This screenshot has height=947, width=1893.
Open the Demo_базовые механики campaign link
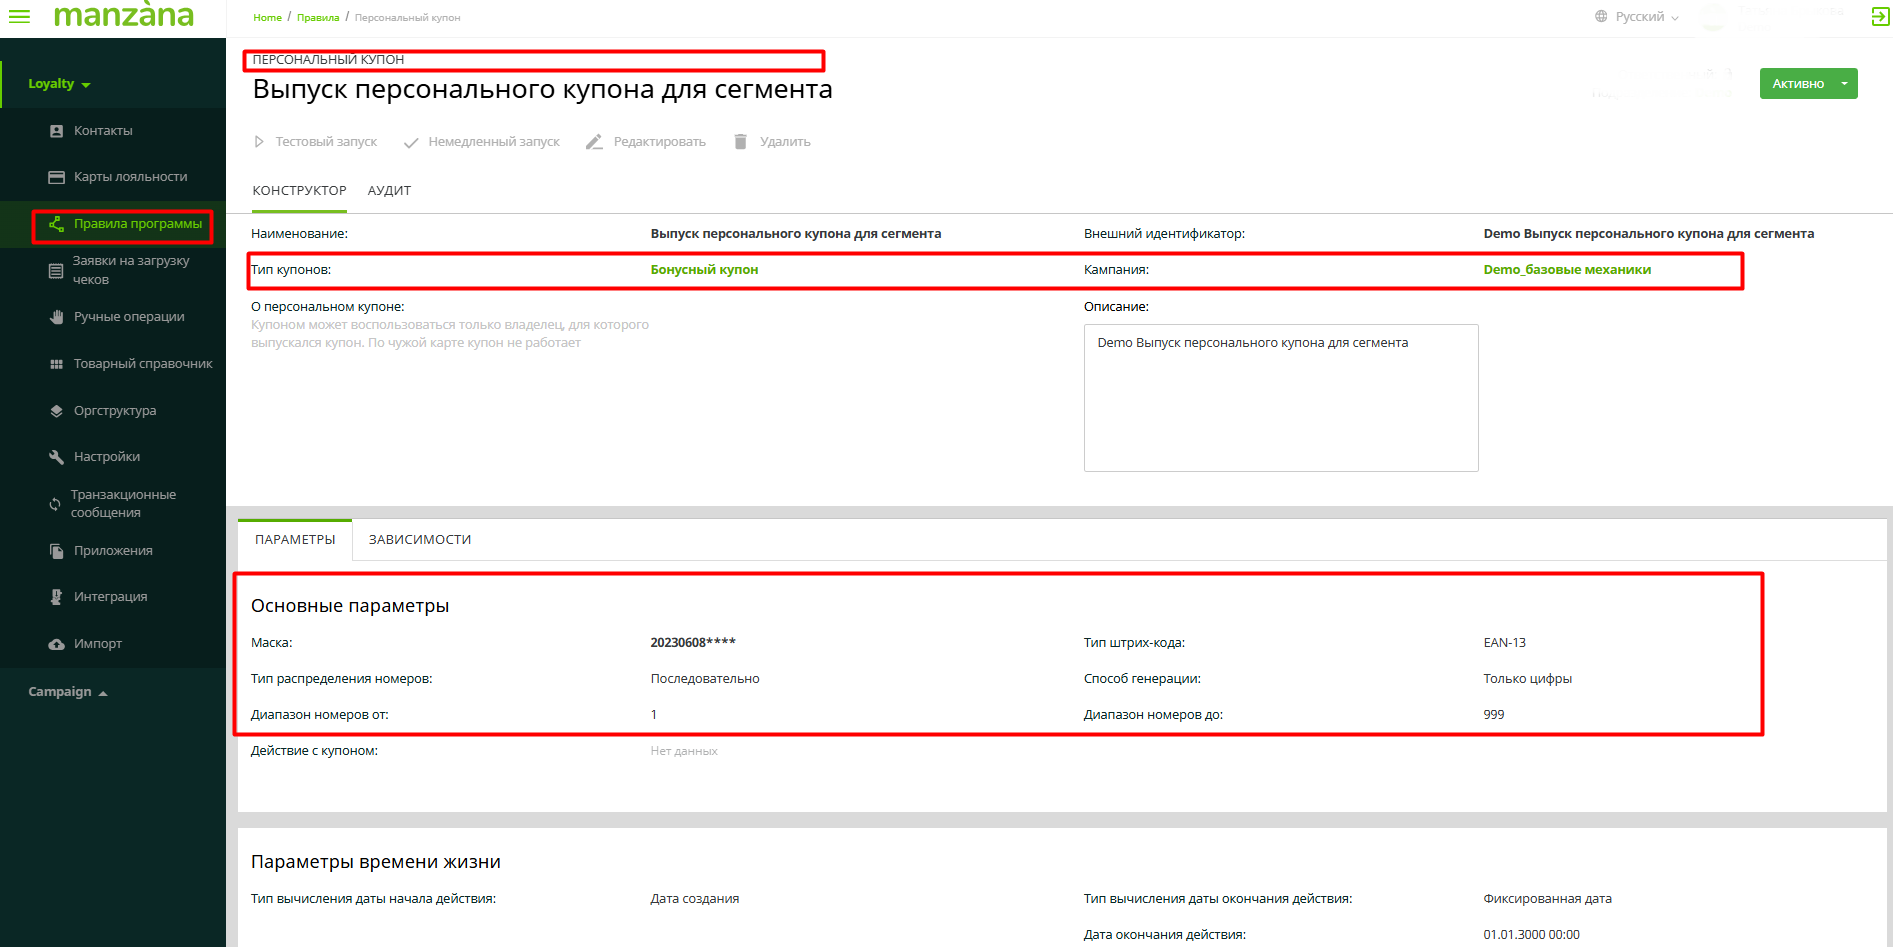click(1566, 270)
